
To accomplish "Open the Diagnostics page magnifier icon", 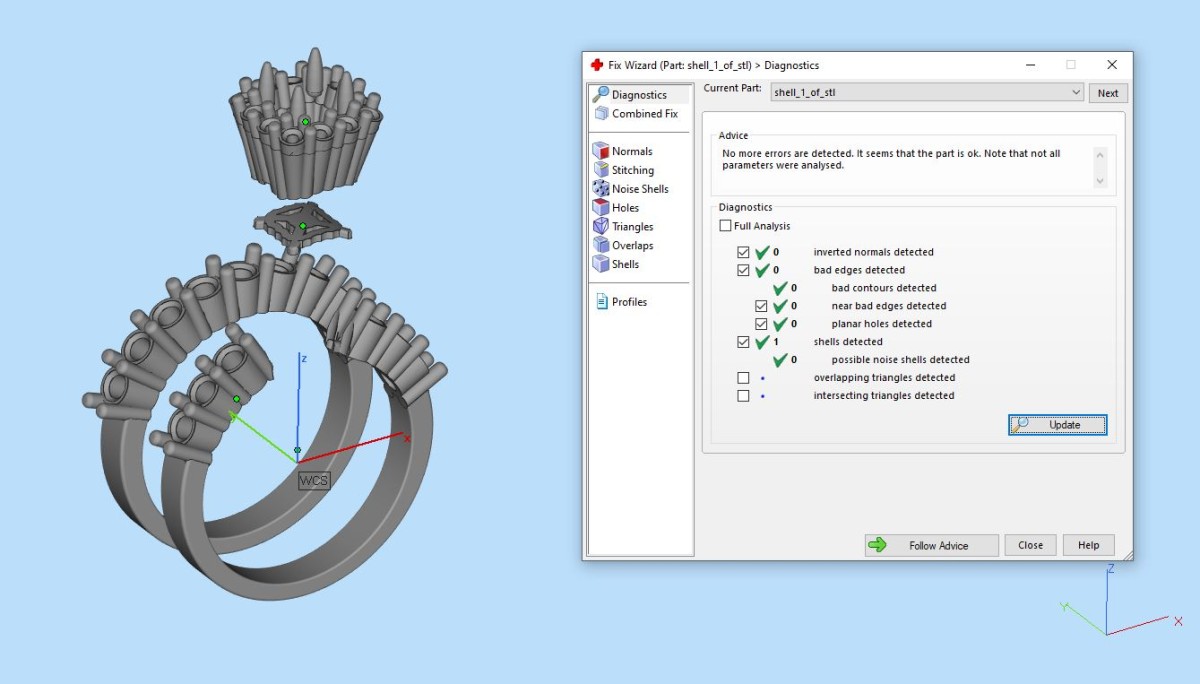I will (x=601, y=94).
